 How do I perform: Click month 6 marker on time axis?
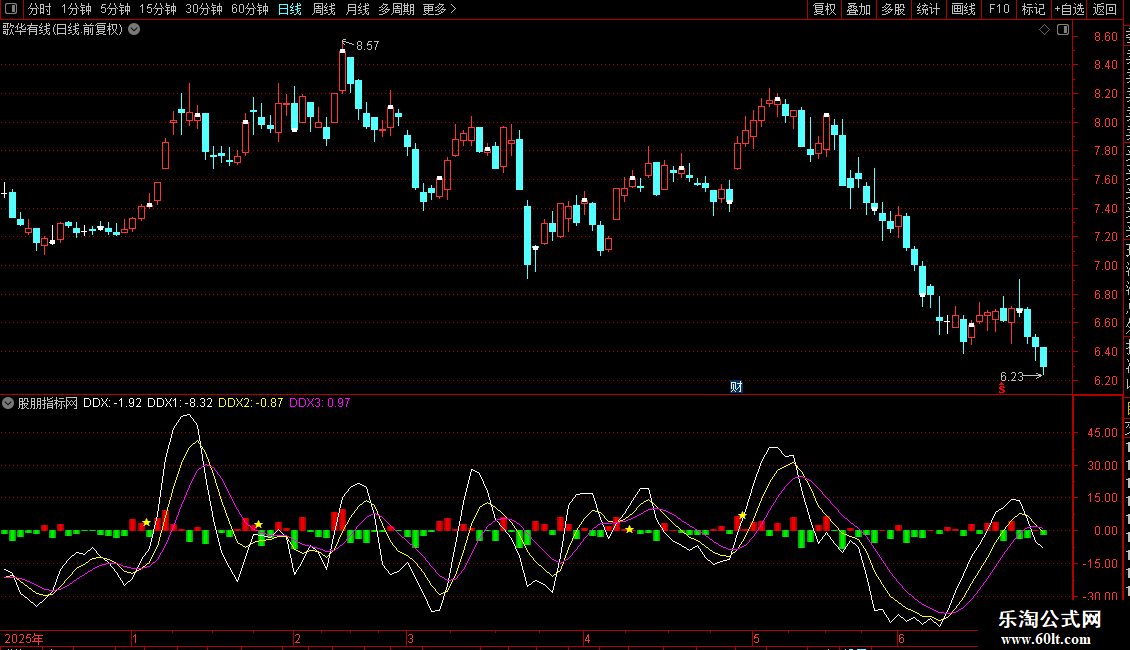click(901, 638)
